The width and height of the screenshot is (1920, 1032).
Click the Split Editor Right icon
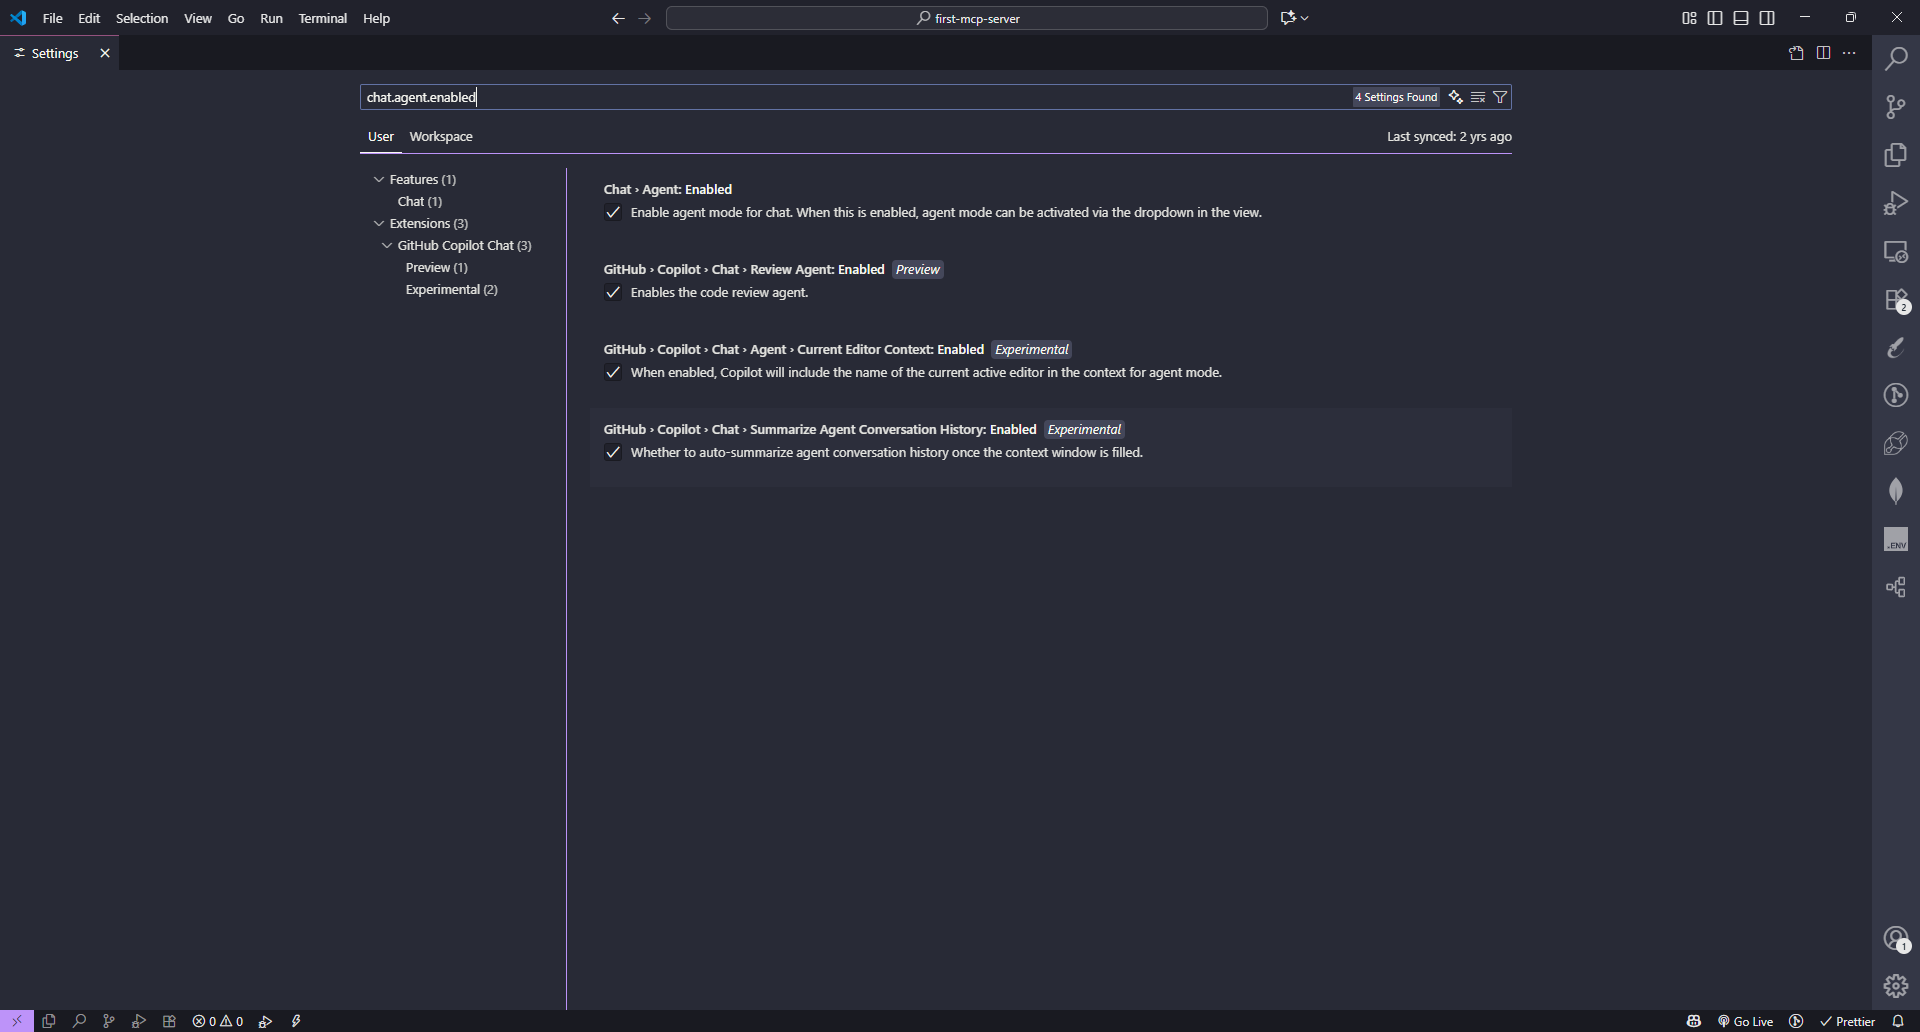click(x=1823, y=53)
